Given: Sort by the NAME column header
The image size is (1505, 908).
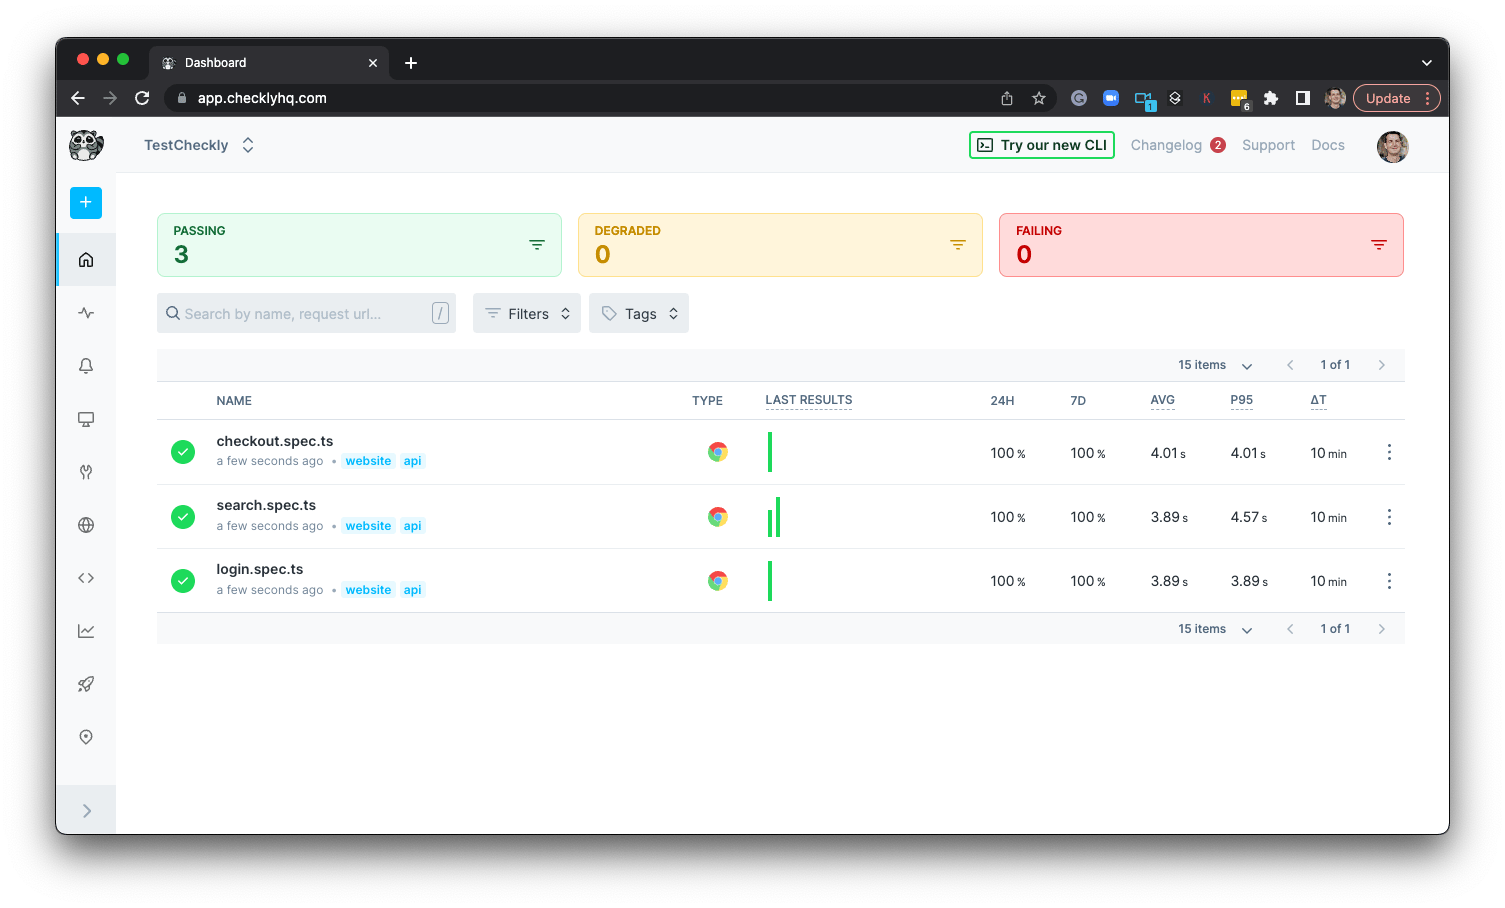Looking at the screenshot, I should (234, 401).
